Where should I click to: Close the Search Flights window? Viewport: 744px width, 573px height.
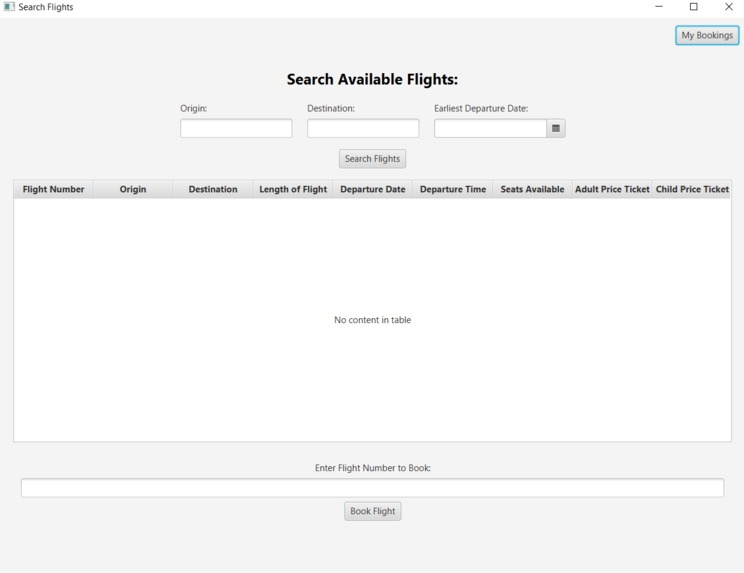729,7
